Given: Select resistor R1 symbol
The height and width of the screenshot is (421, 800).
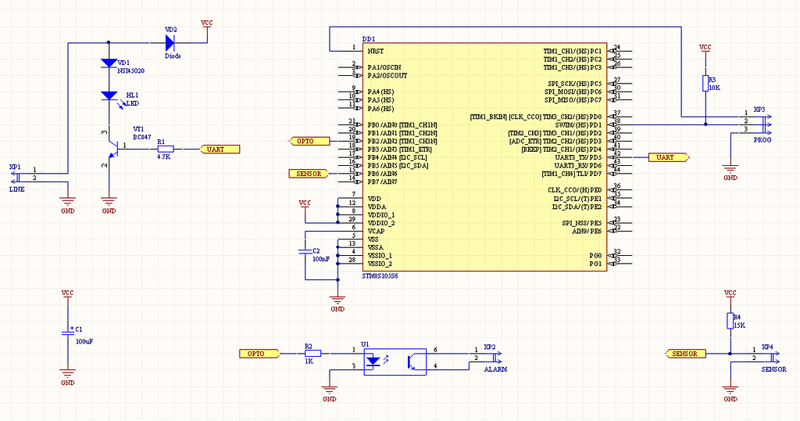Looking at the screenshot, I should pyautogui.click(x=165, y=149).
